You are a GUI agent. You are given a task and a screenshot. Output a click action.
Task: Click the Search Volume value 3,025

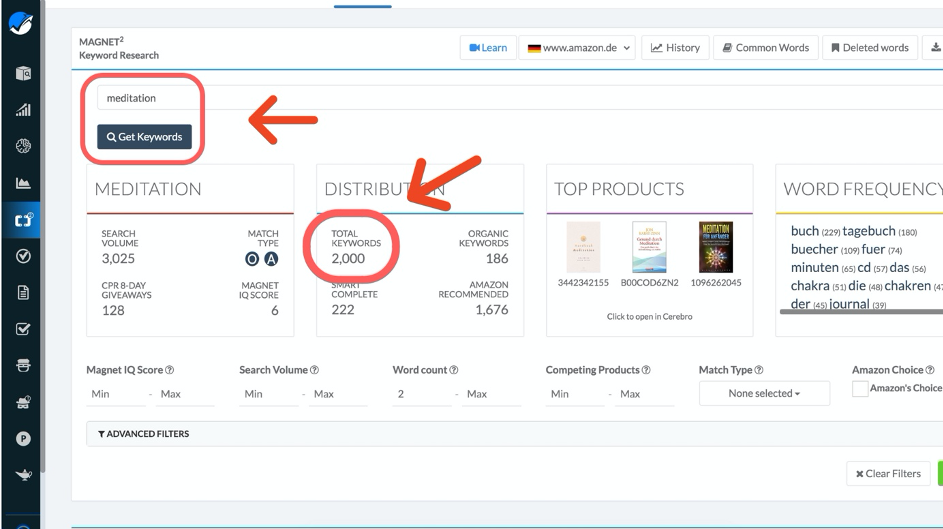click(x=118, y=259)
